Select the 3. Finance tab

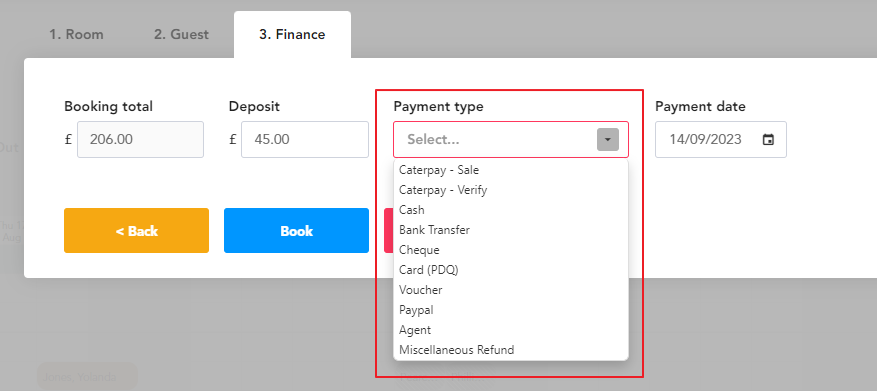tap(293, 35)
